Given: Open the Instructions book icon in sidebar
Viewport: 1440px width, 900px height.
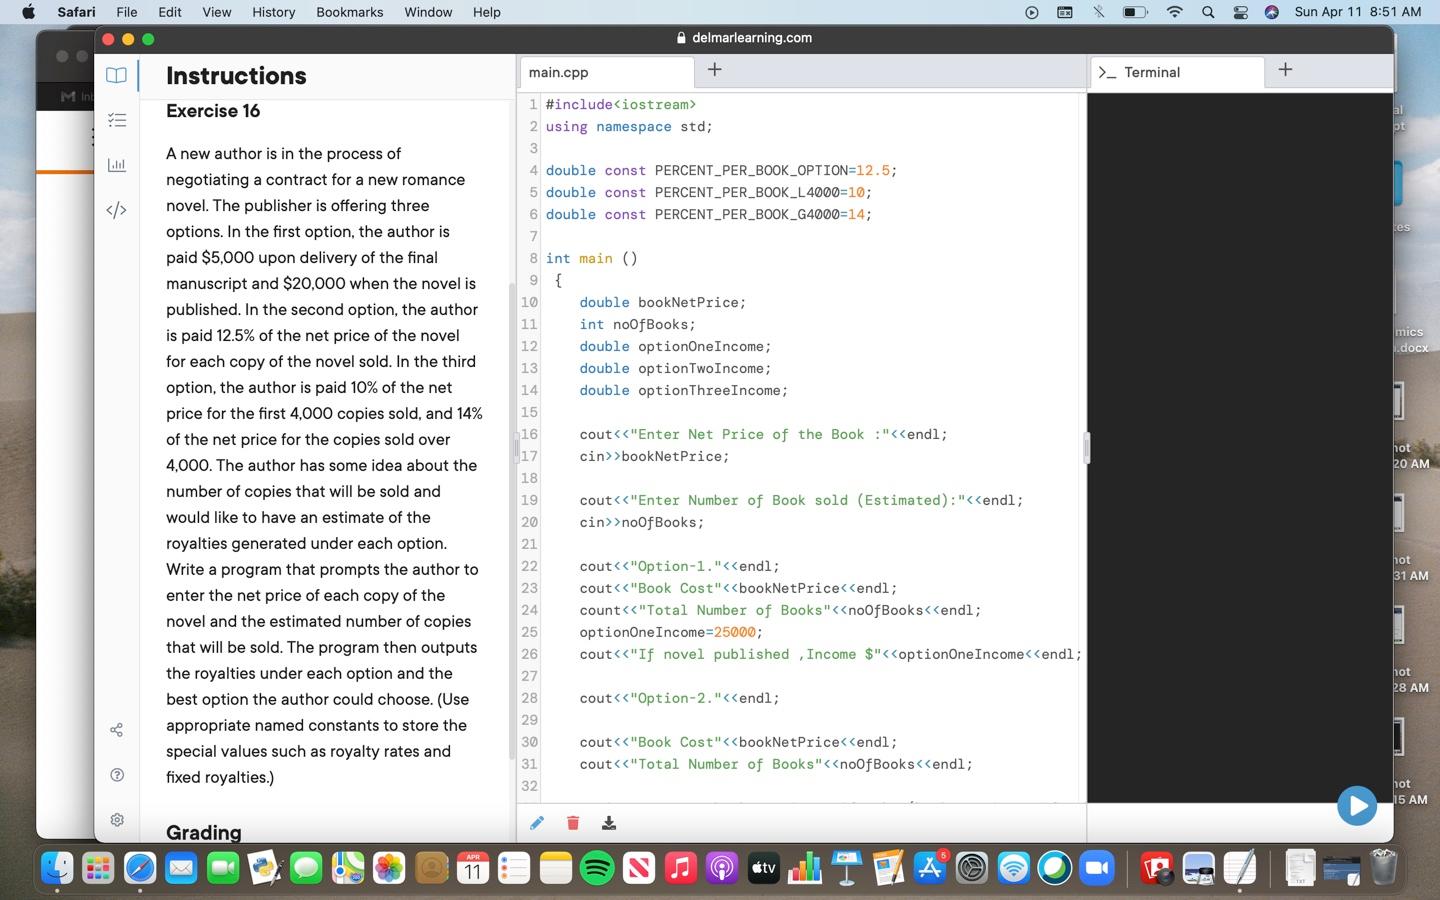Looking at the screenshot, I should (x=117, y=75).
